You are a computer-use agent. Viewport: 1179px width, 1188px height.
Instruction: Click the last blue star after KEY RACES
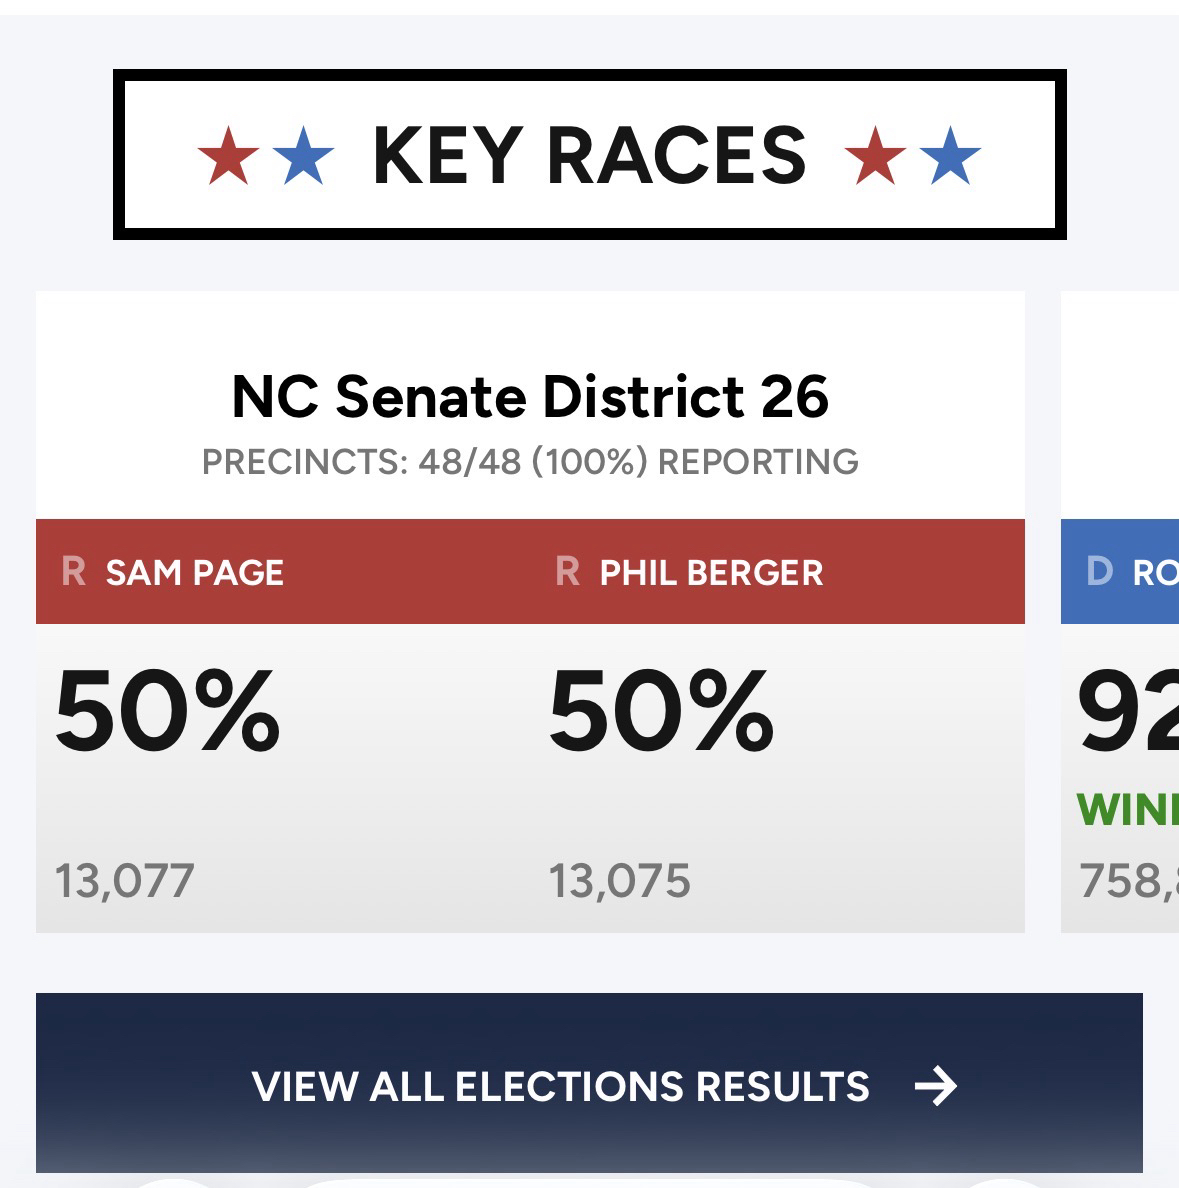[950, 156]
